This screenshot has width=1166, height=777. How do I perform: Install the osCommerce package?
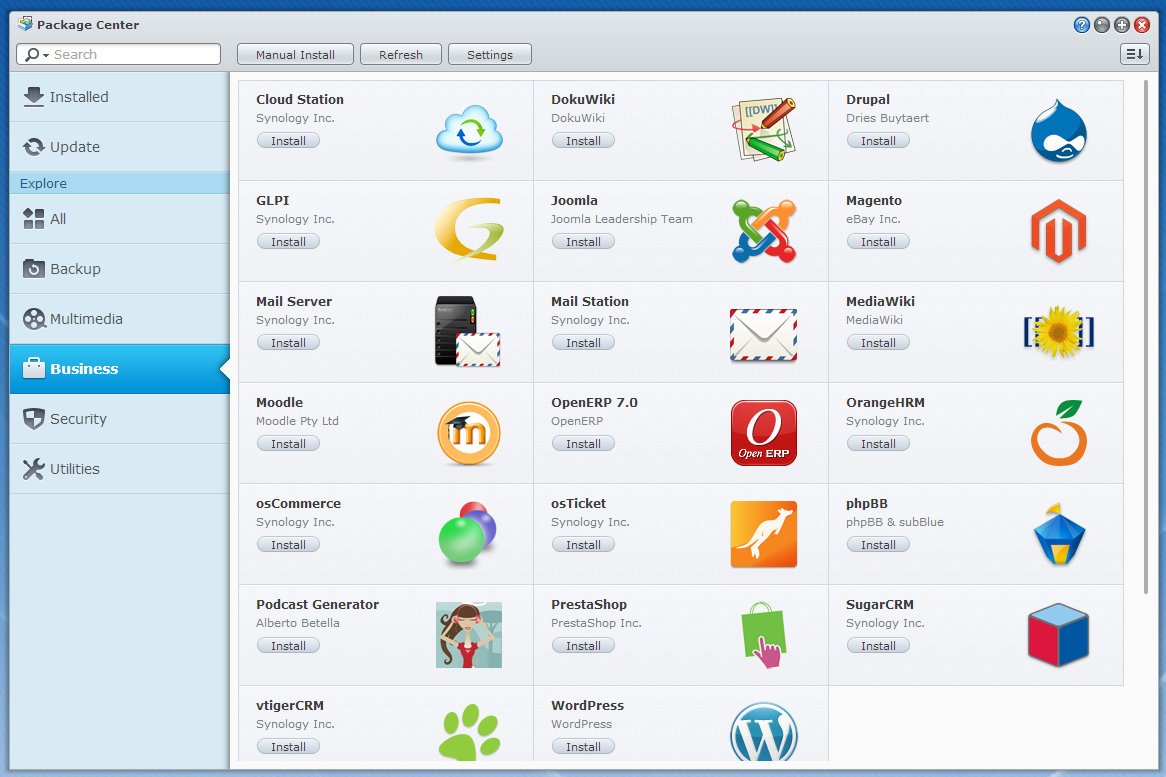pos(289,545)
